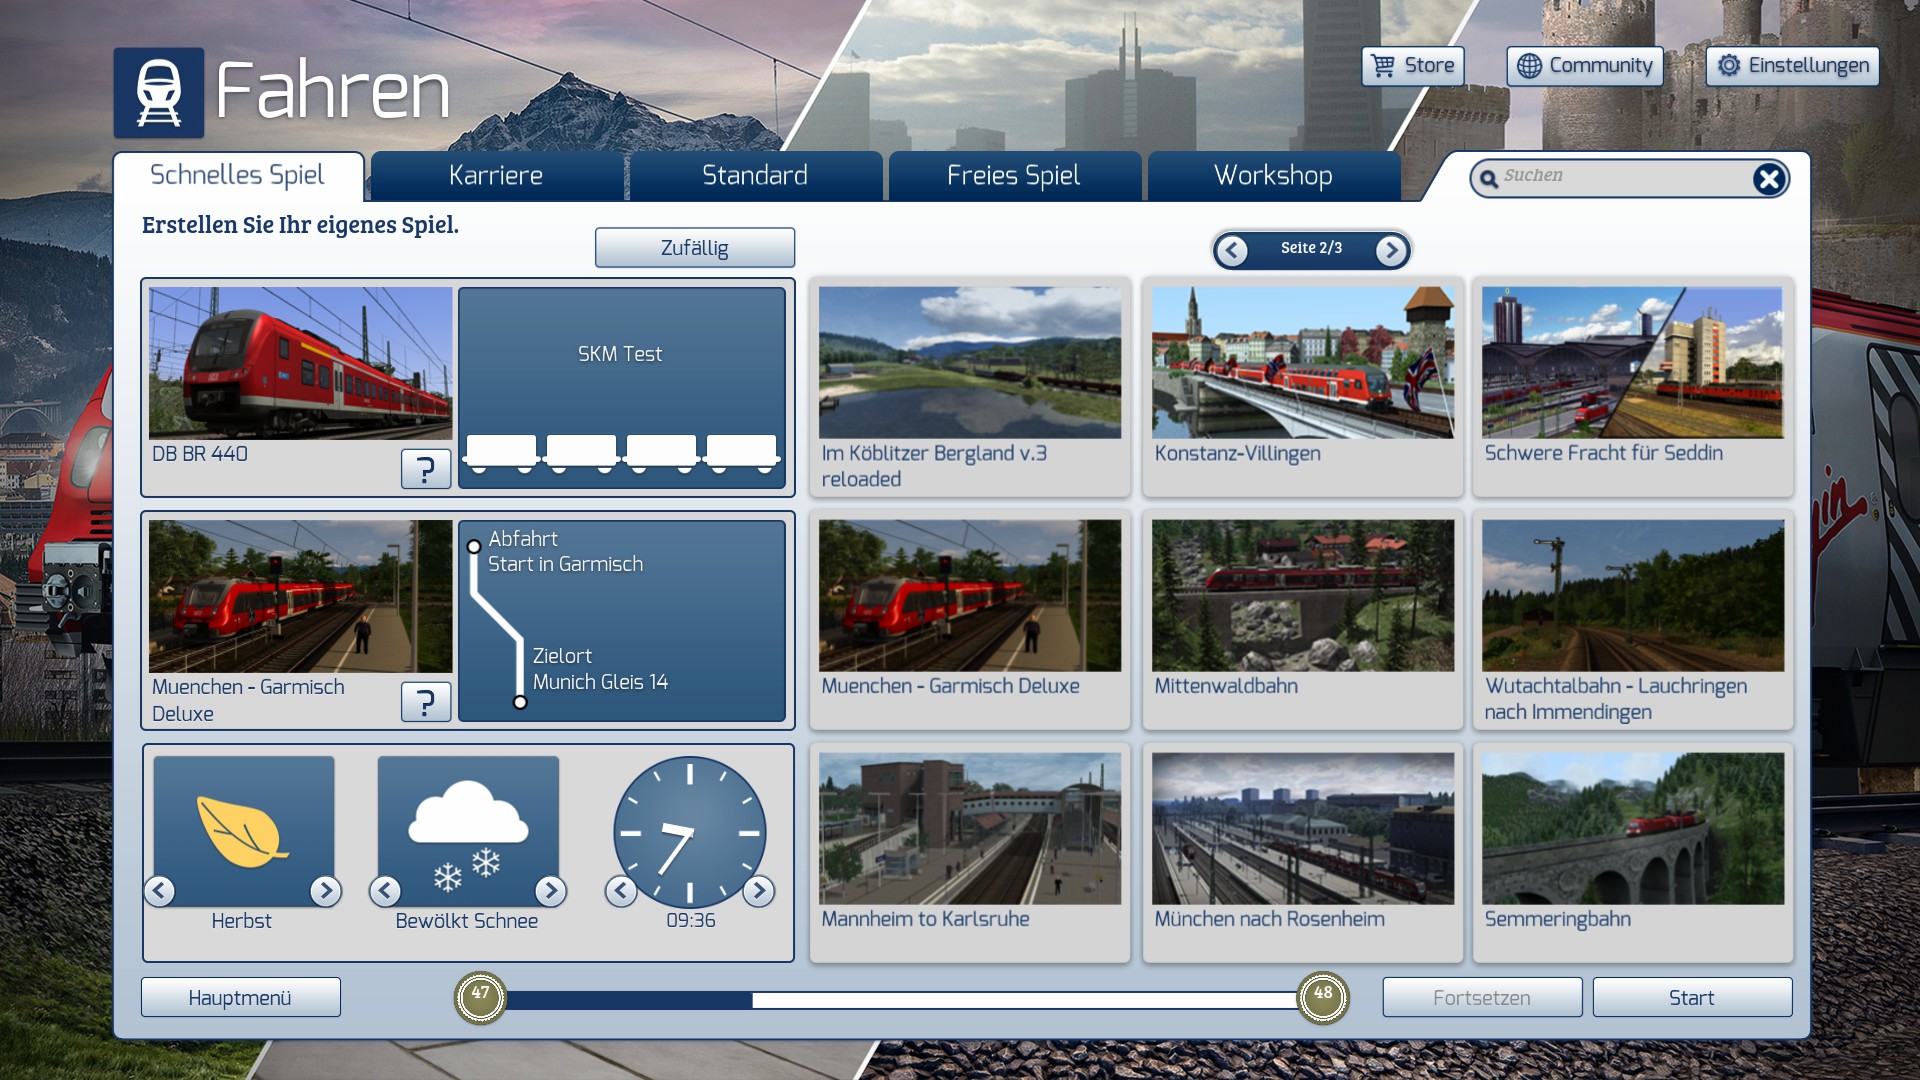Open Einstellungen settings
The image size is (1920, 1080).
(1792, 66)
